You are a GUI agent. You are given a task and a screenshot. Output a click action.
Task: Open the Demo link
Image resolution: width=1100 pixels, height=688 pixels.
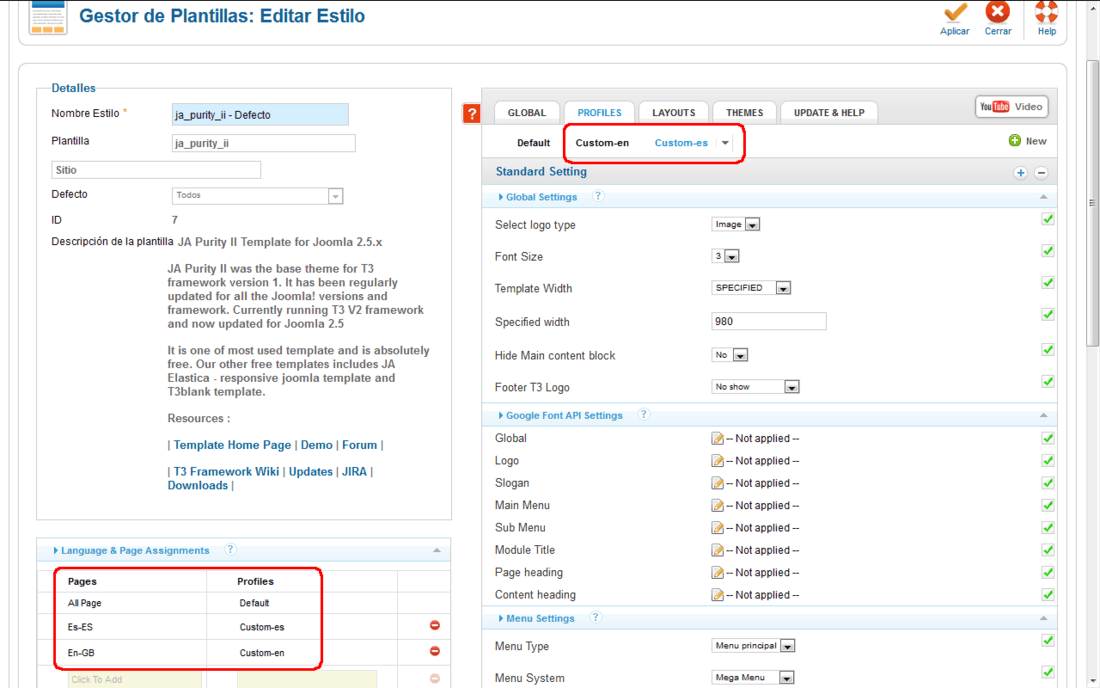pos(316,445)
